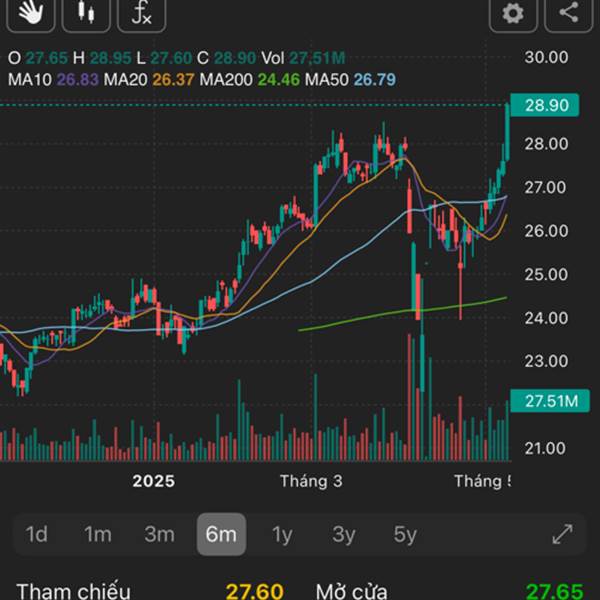The image size is (600, 600).
Task: Switch to the 1y timeframe
Action: point(282,535)
